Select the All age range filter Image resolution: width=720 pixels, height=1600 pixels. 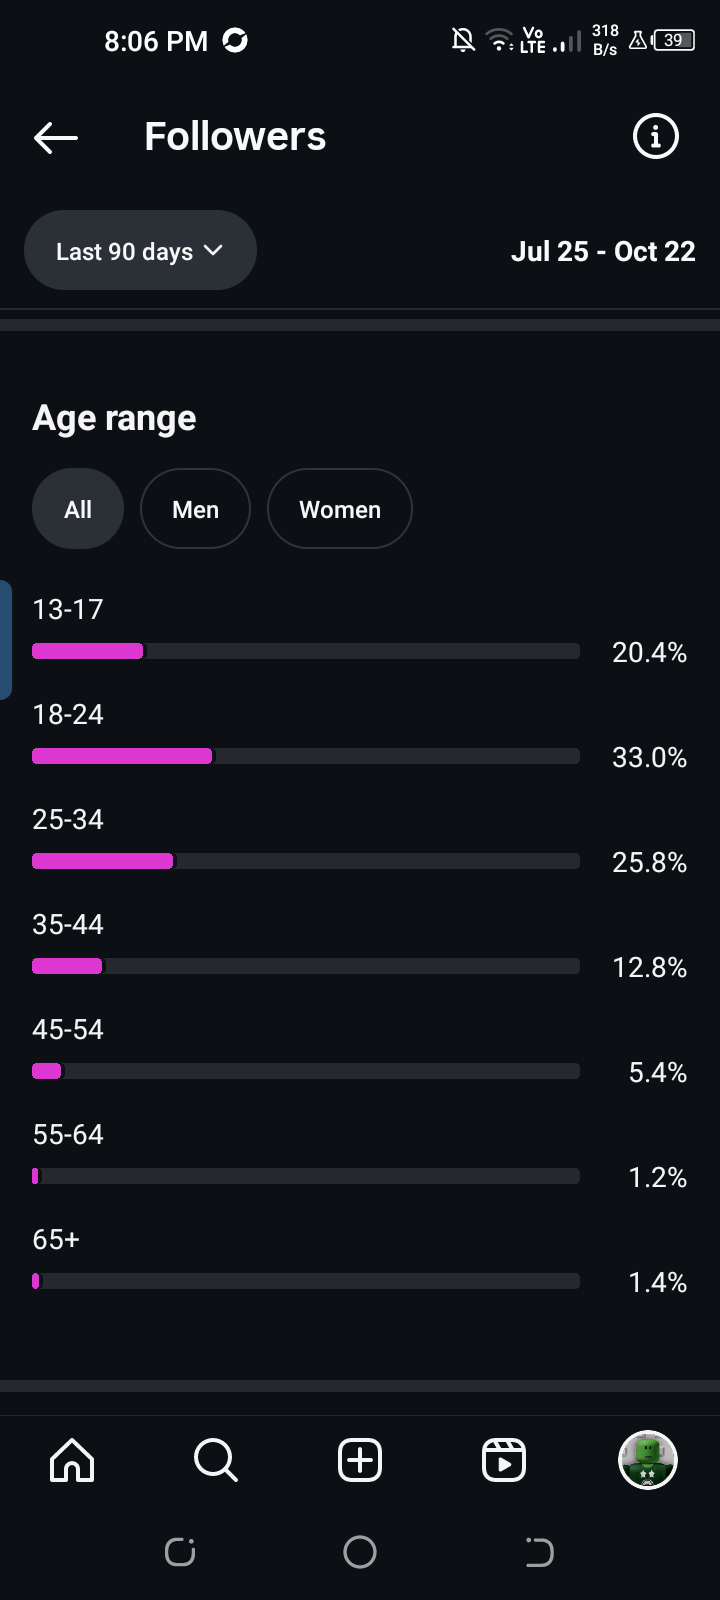point(78,509)
